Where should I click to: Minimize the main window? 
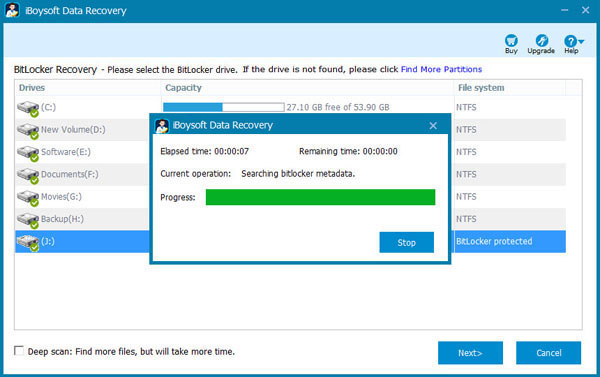564,10
